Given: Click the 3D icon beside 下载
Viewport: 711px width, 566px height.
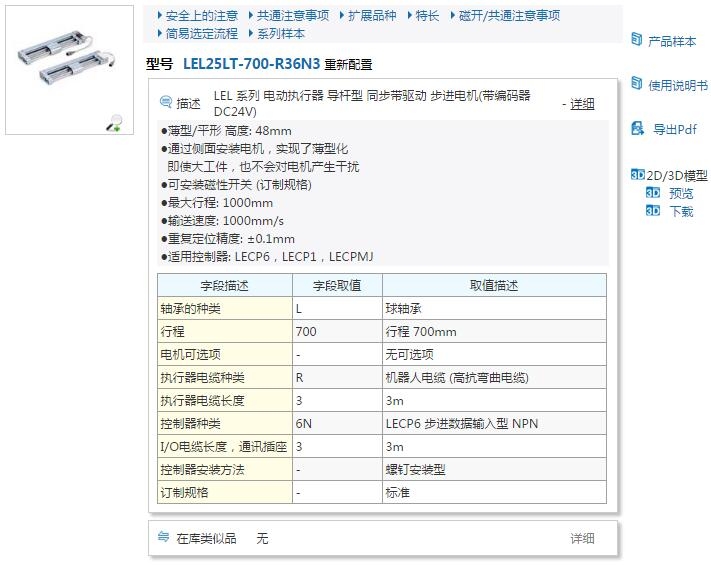Looking at the screenshot, I should (652, 211).
